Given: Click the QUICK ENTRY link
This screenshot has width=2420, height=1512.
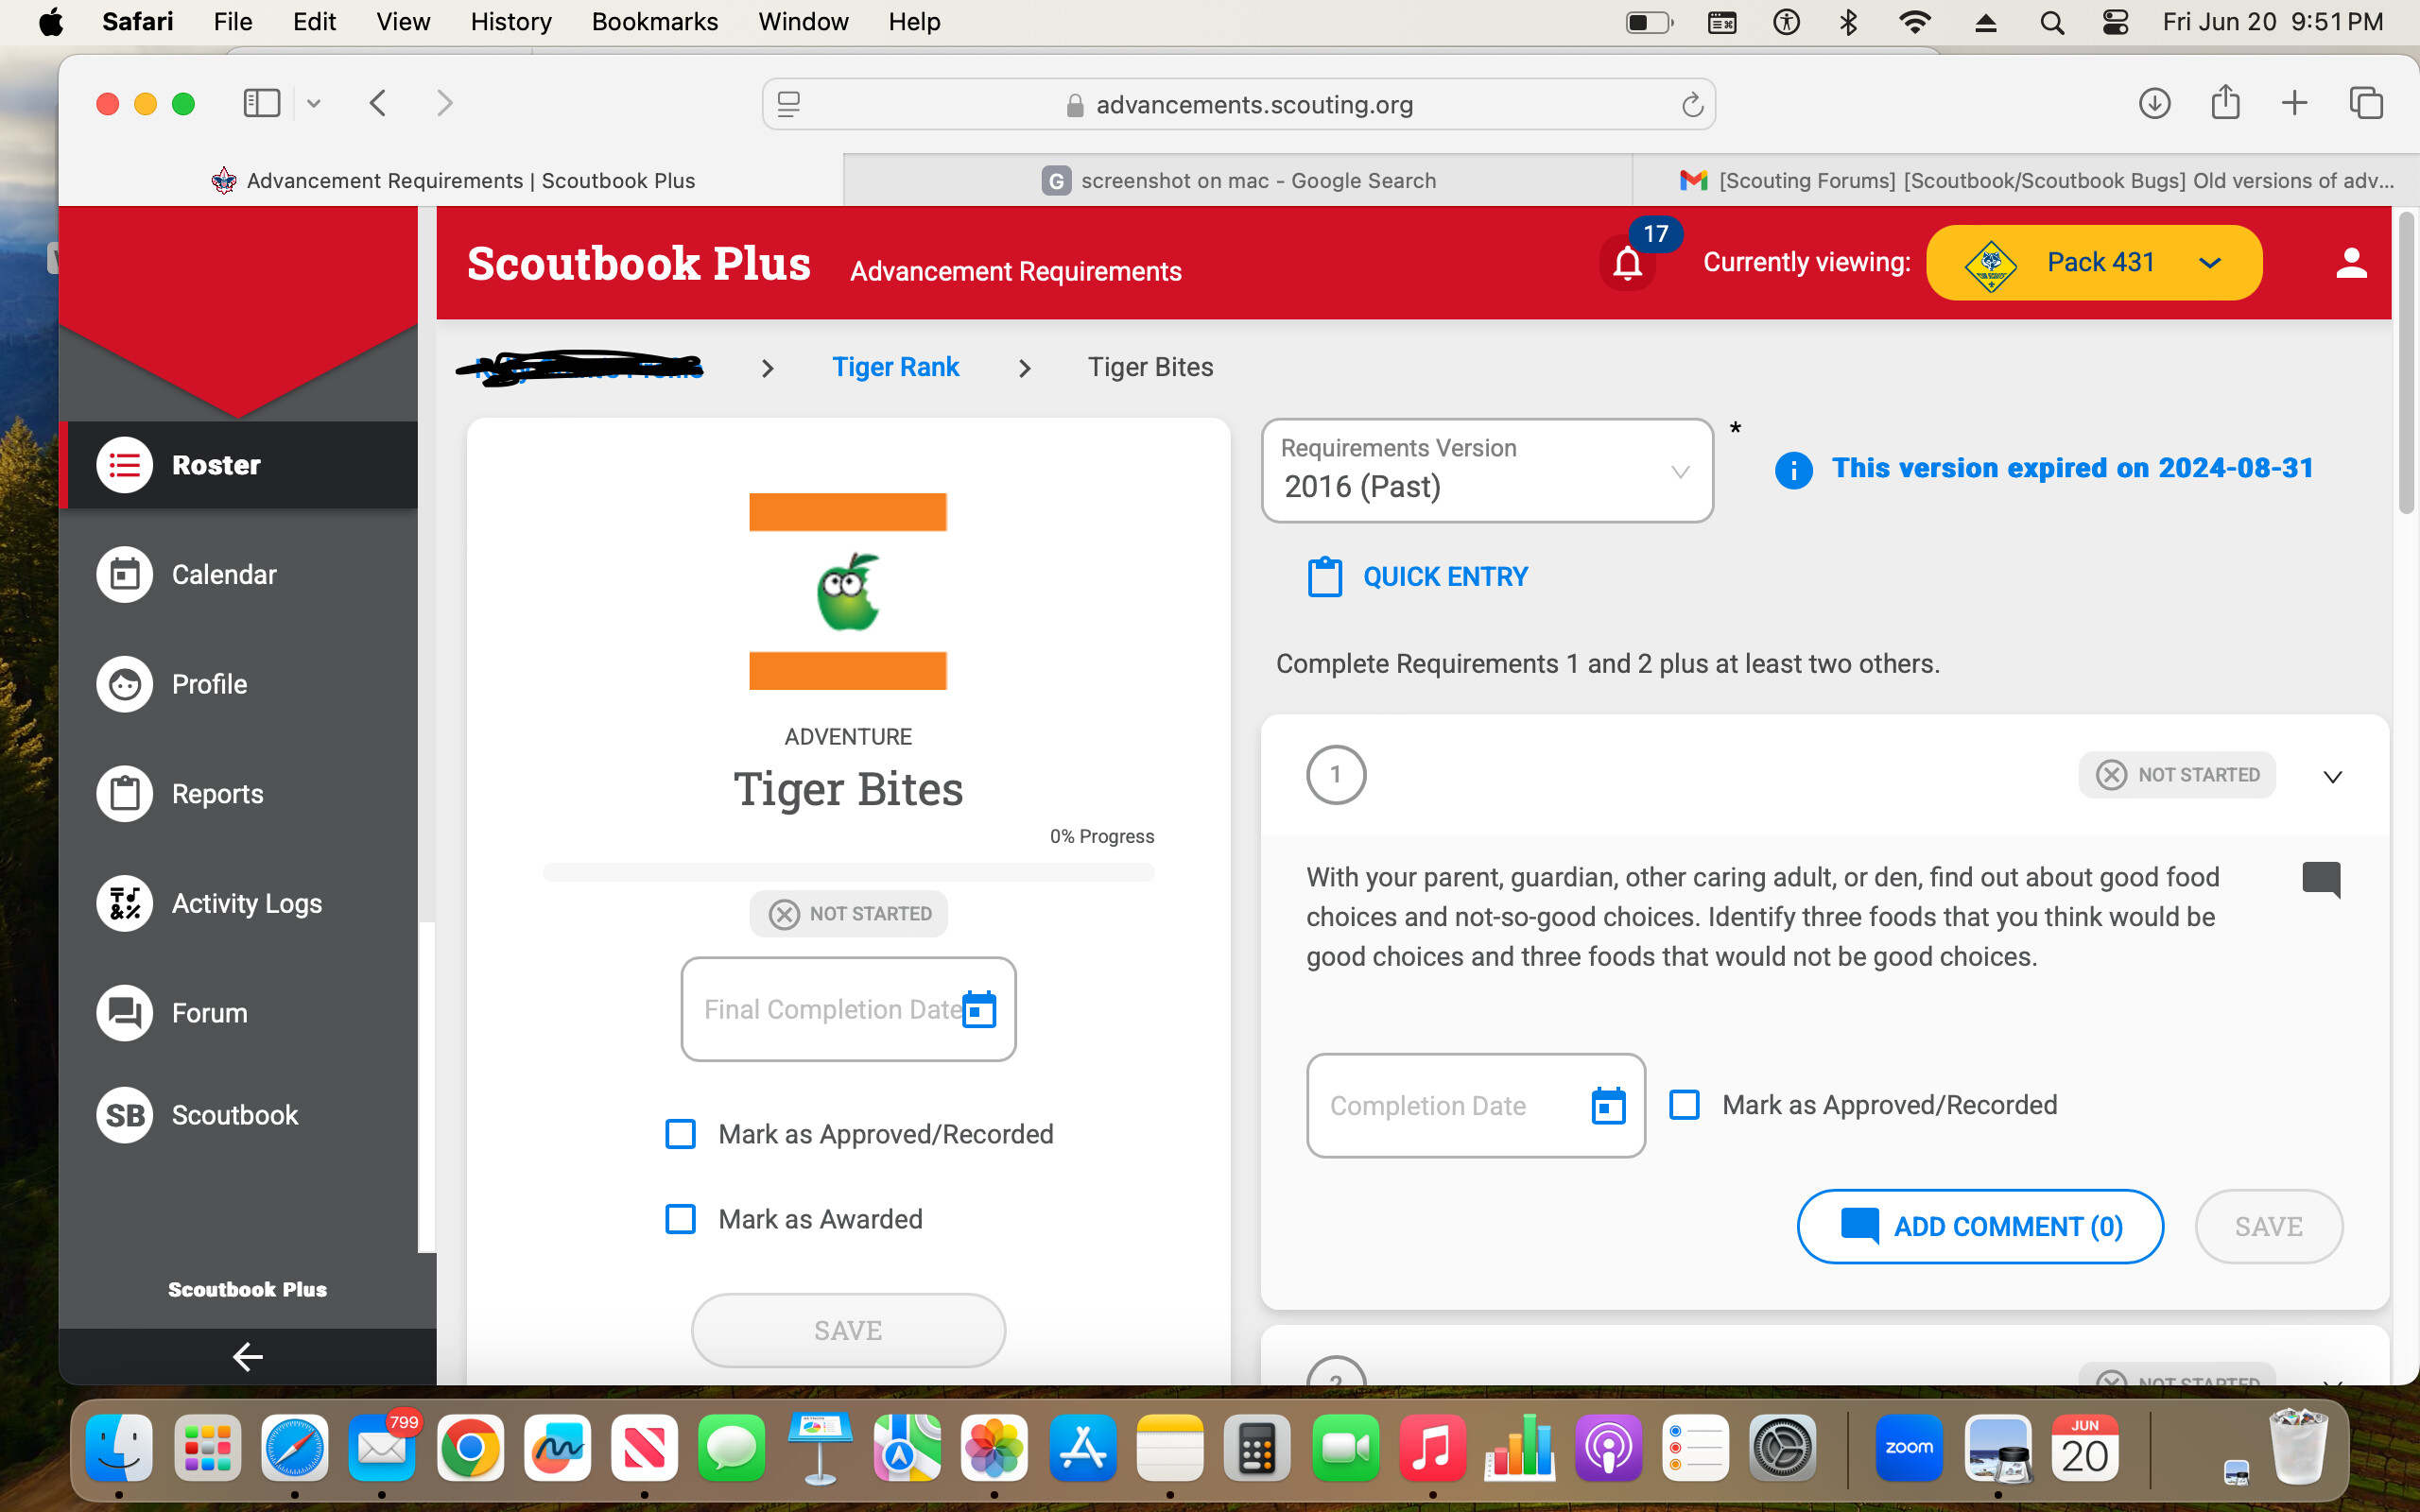Looking at the screenshot, I should [x=1418, y=577].
